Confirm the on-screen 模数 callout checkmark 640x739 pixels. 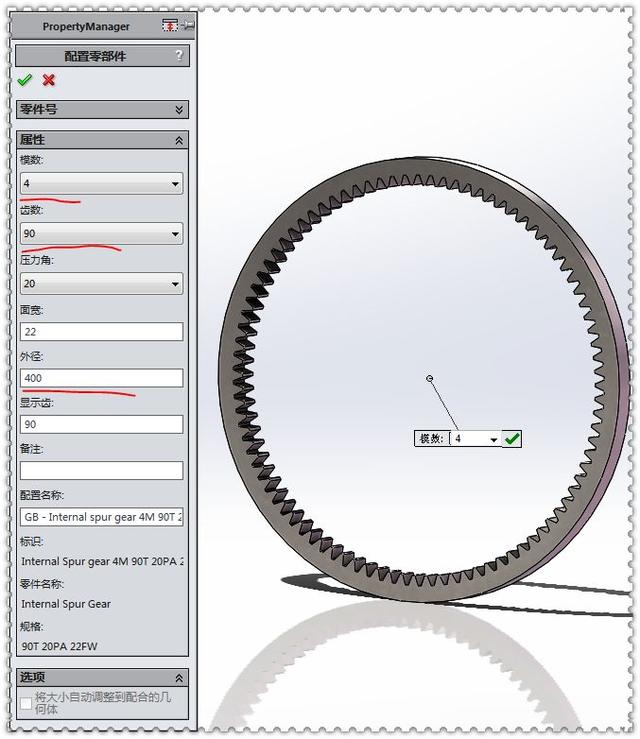click(x=512, y=439)
